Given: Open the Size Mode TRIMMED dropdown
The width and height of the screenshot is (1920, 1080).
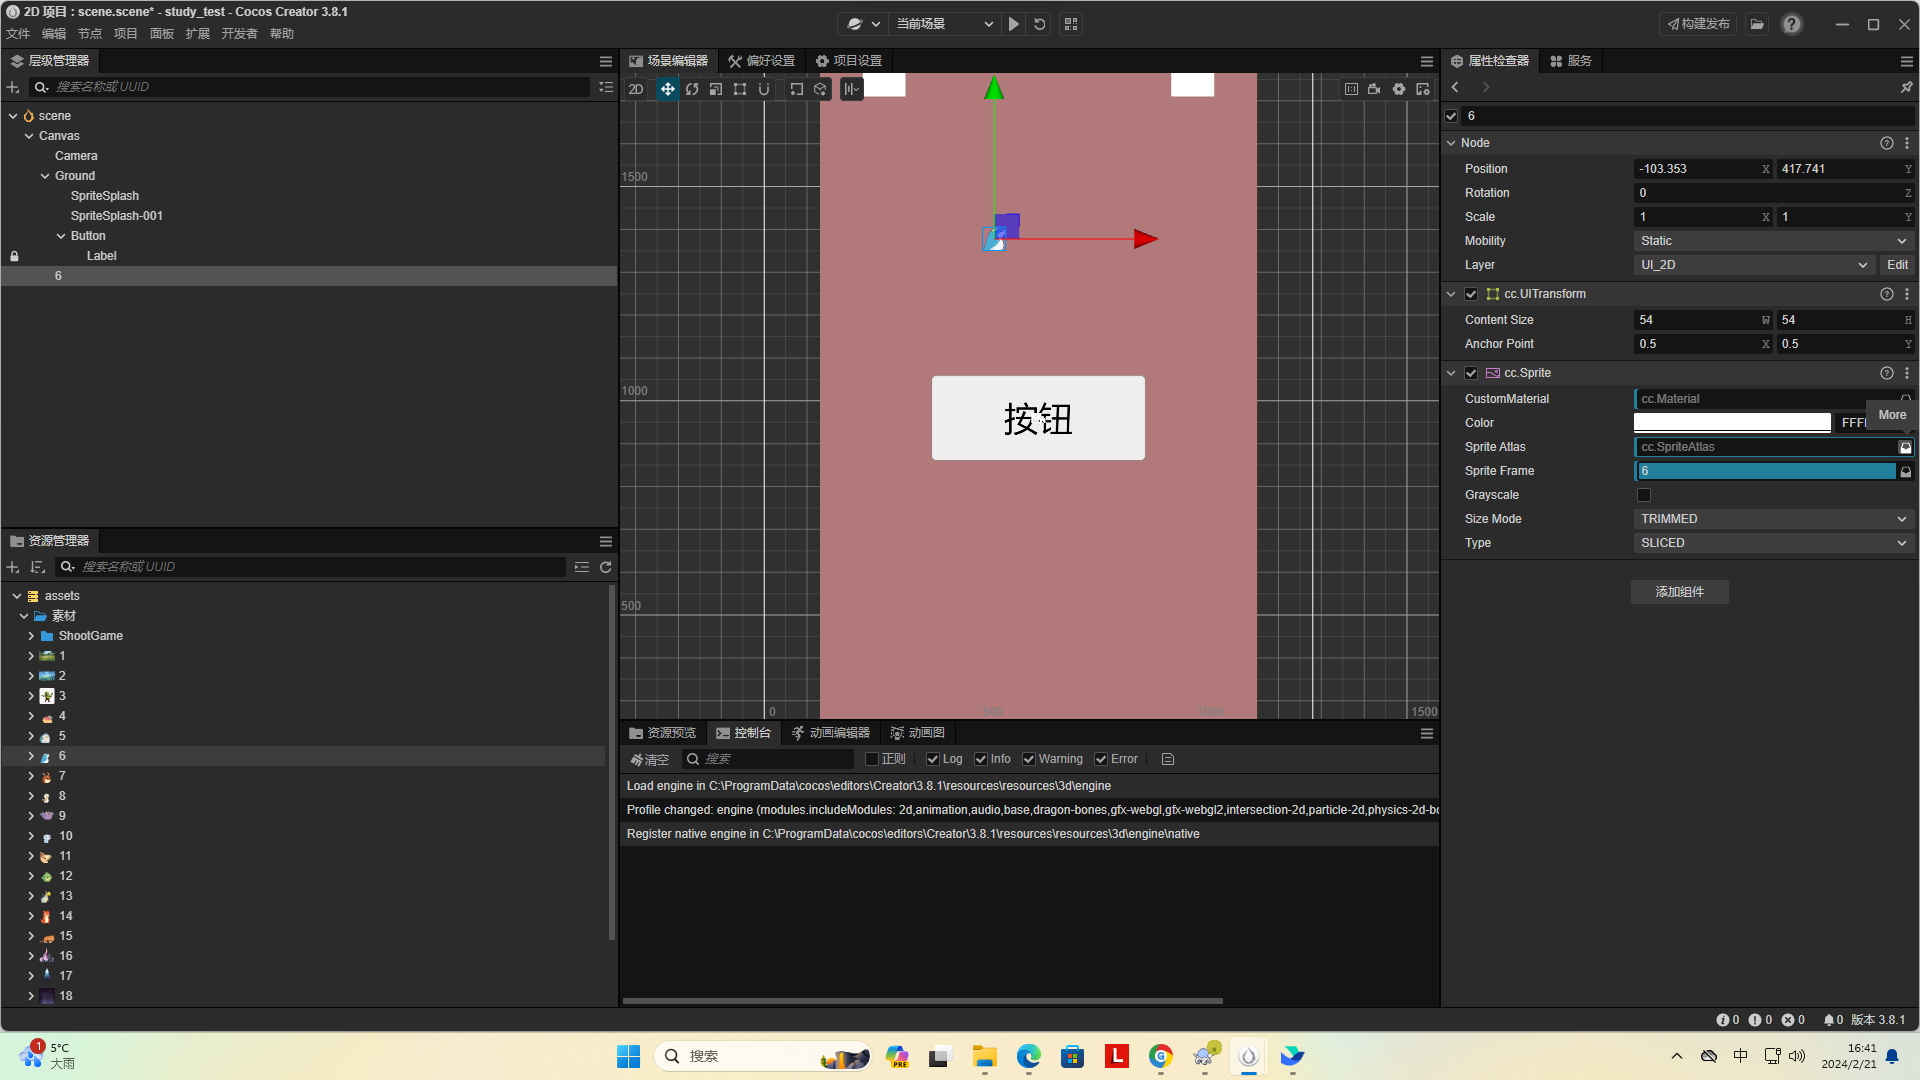Looking at the screenshot, I should 1772,519.
